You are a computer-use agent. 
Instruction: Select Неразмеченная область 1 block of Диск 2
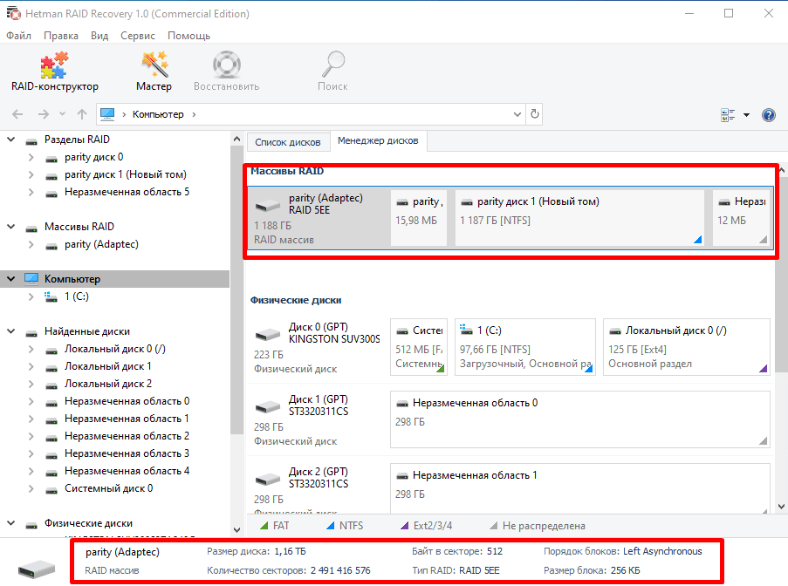point(580,489)
